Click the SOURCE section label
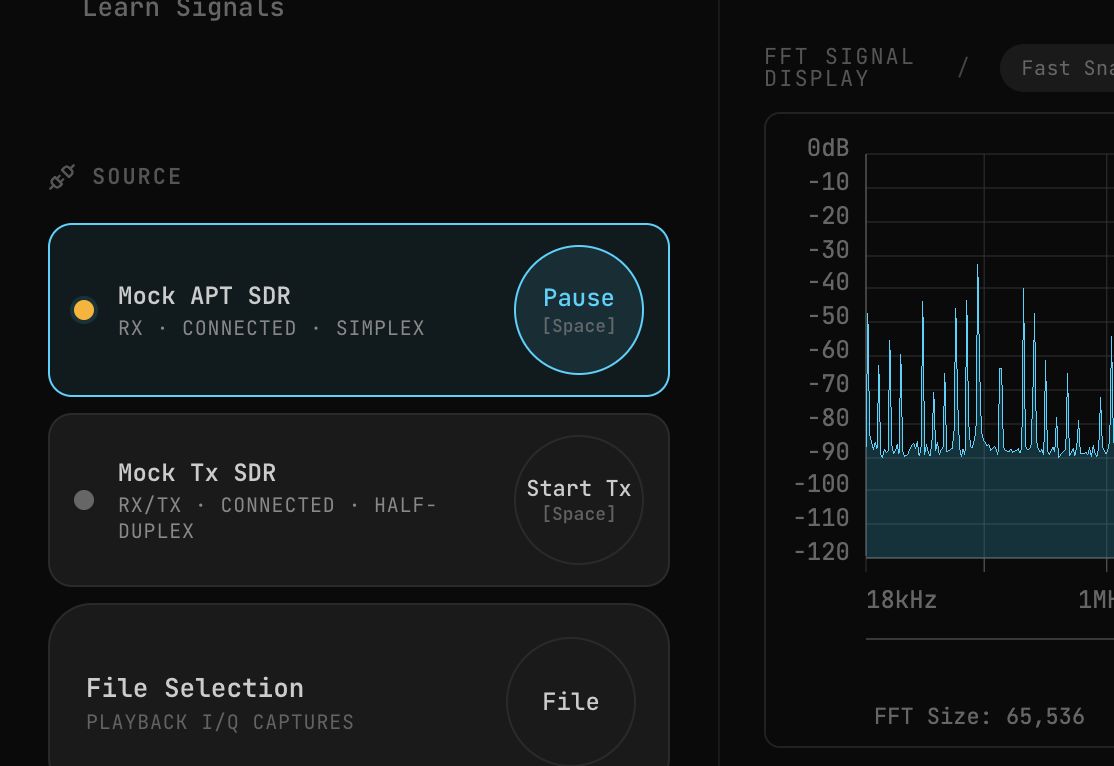Screen dimensions: 1114x766 coord(137,177)
